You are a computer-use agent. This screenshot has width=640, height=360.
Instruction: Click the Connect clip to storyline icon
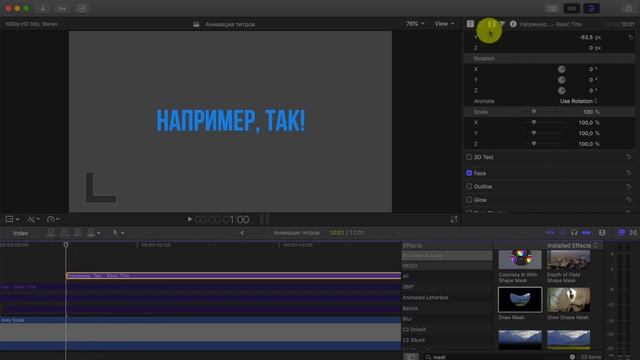(x=51, y=233)
